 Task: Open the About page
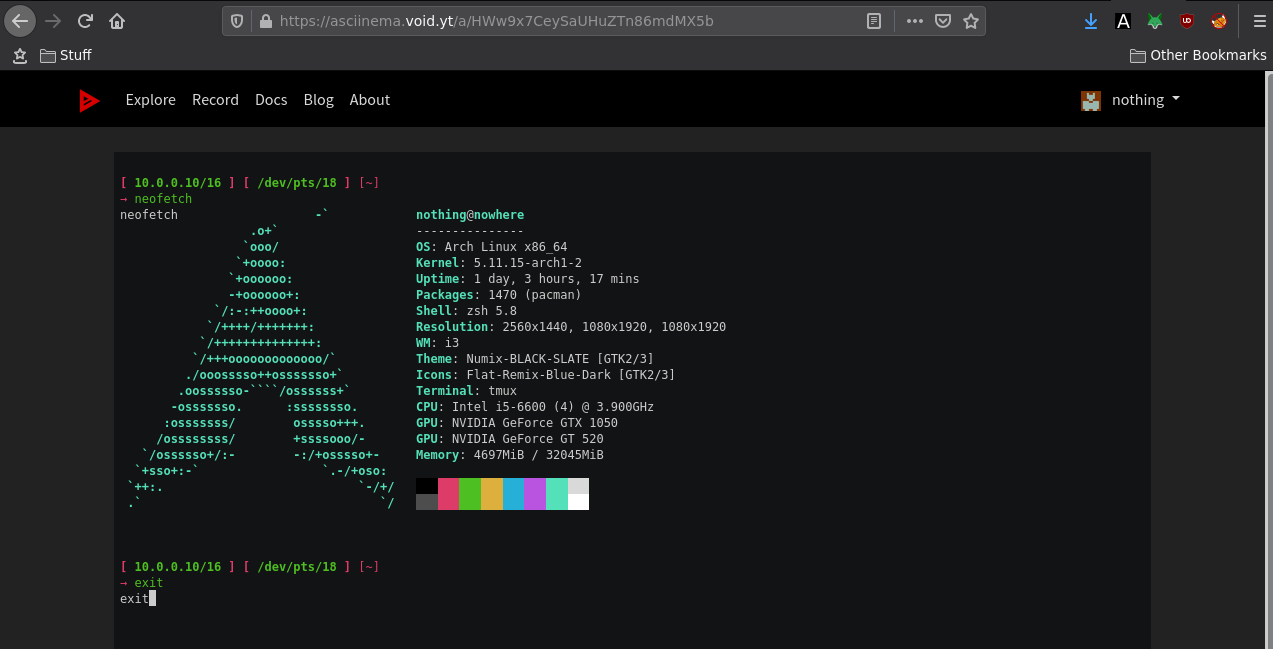pyautogui.click(x=370, y=100)
